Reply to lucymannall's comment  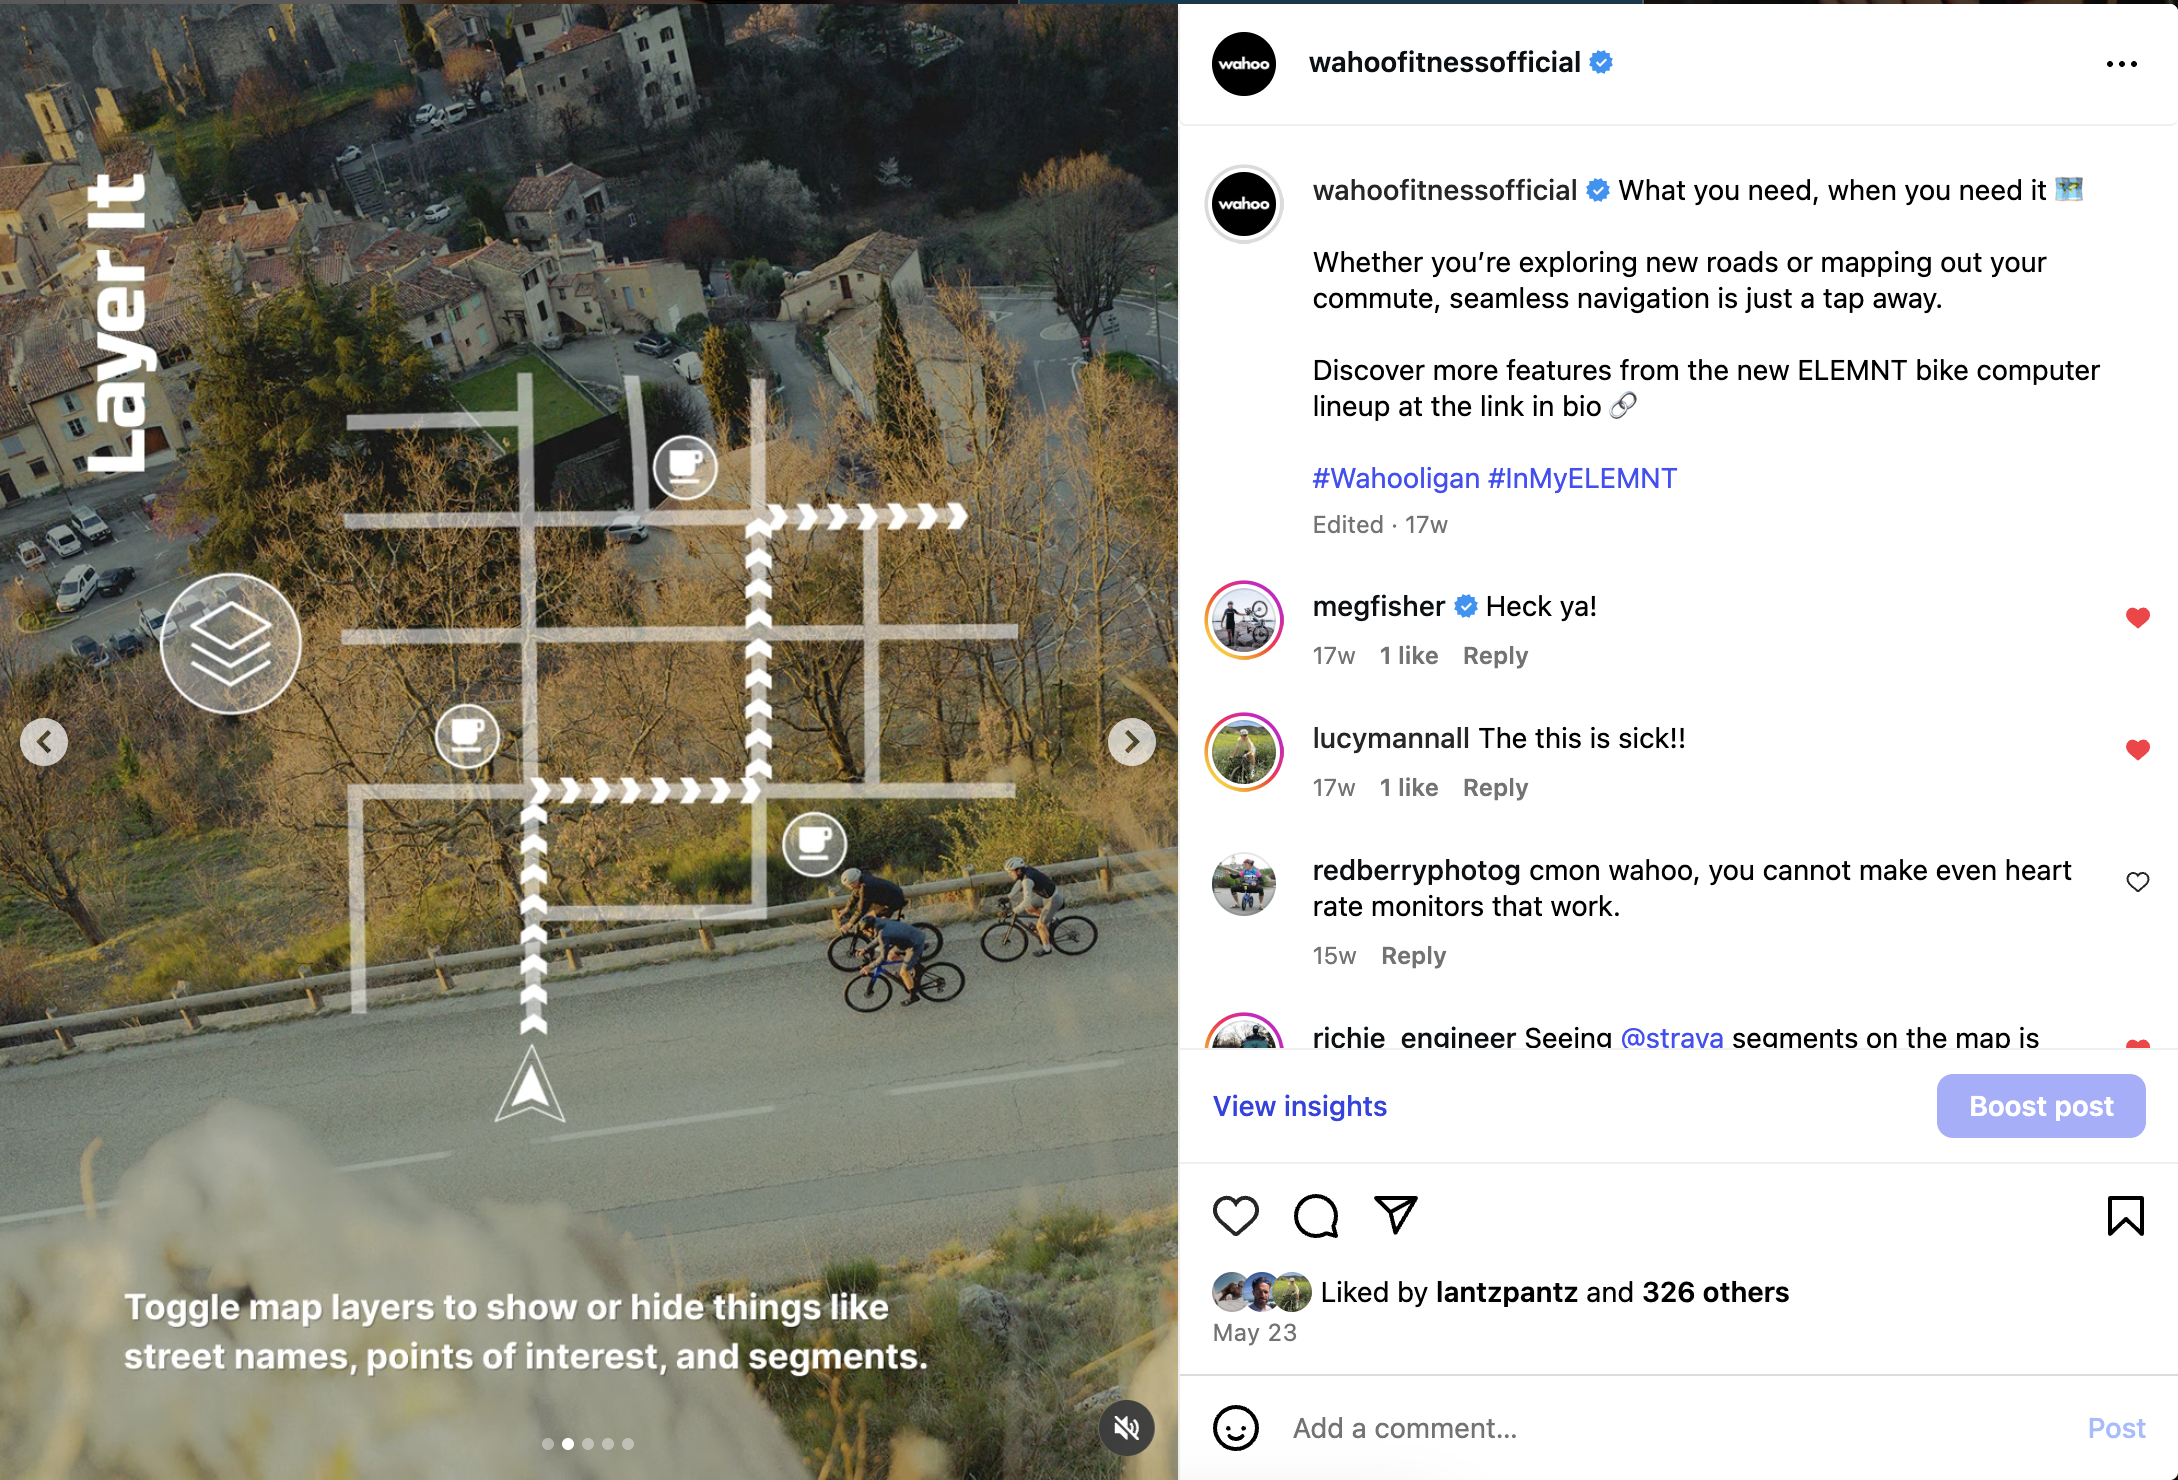coord(1495,788)
